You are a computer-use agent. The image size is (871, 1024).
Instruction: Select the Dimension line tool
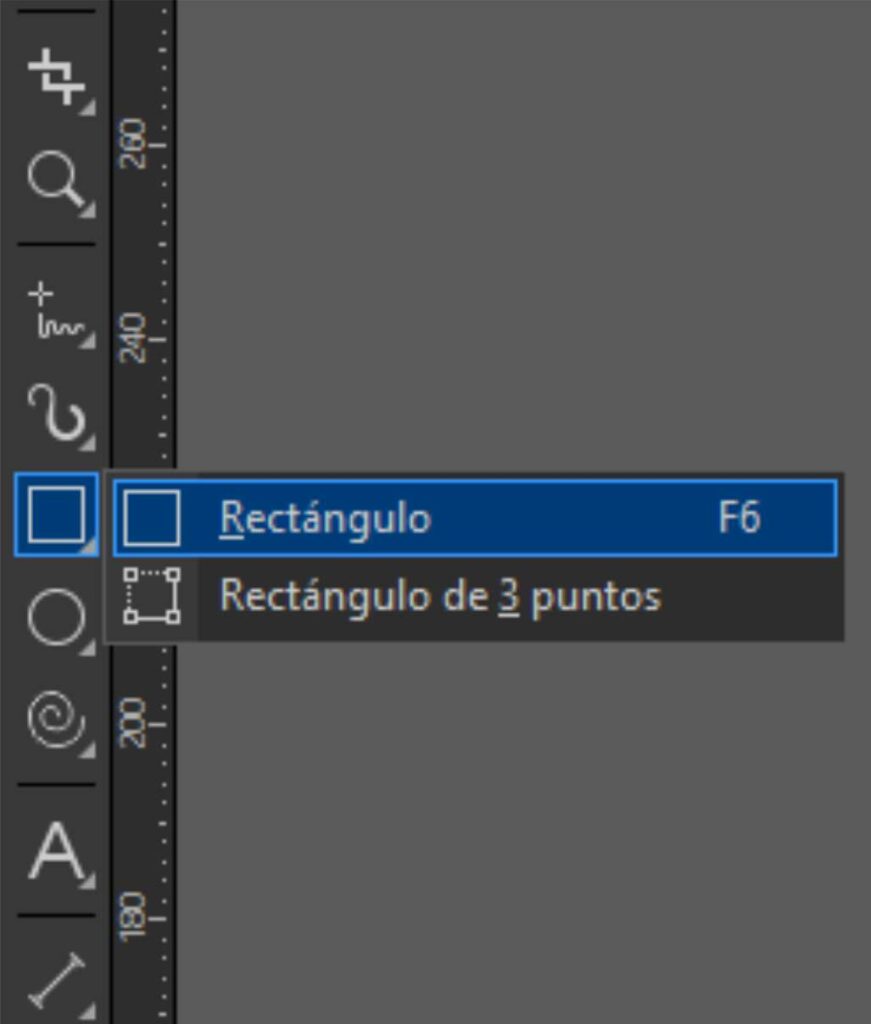point(55,982)
